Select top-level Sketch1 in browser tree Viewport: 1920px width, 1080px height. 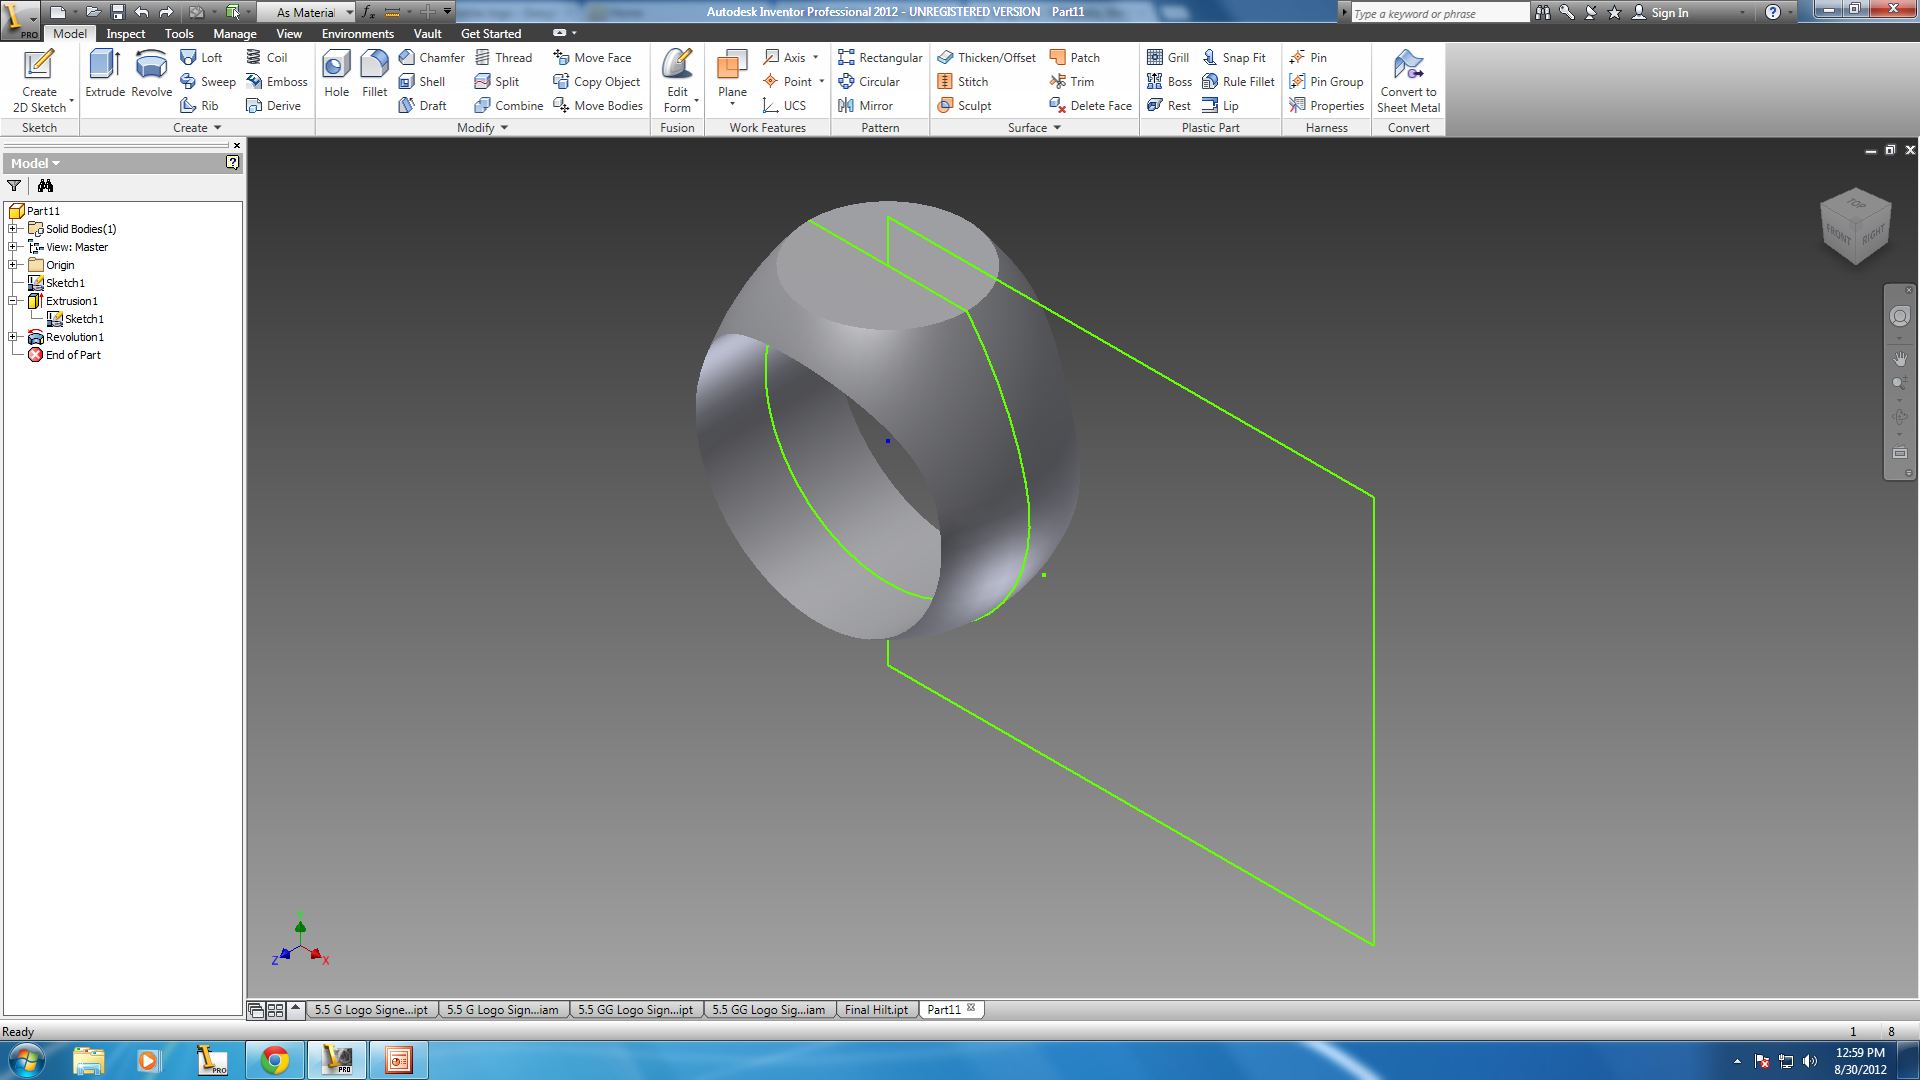[x=65, y=283]
